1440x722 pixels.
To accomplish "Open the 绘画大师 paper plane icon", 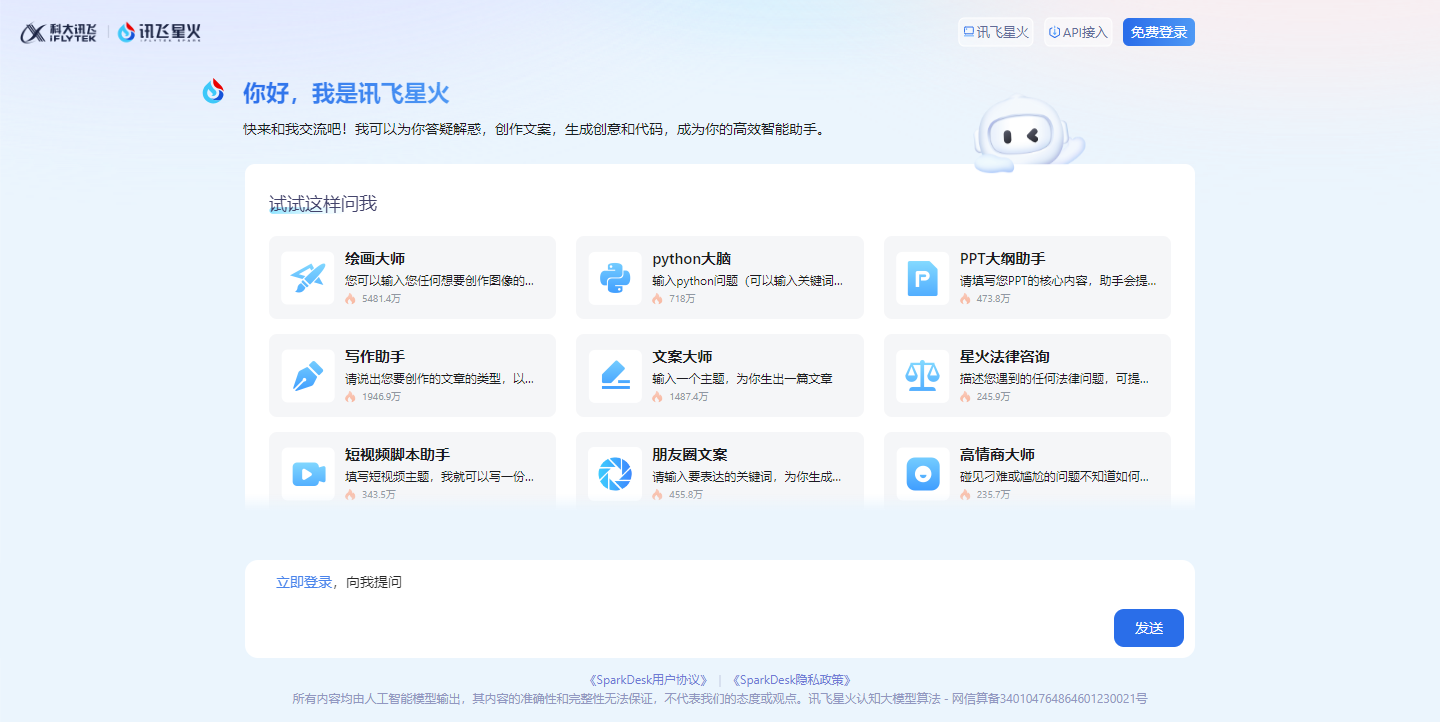I will point(308,278).
